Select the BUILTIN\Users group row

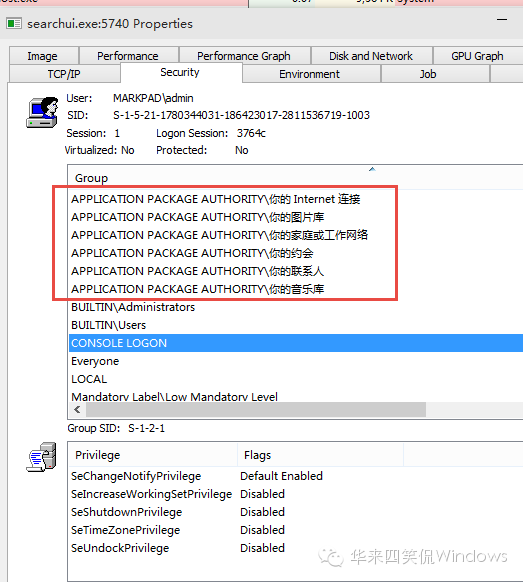point(296,325)
